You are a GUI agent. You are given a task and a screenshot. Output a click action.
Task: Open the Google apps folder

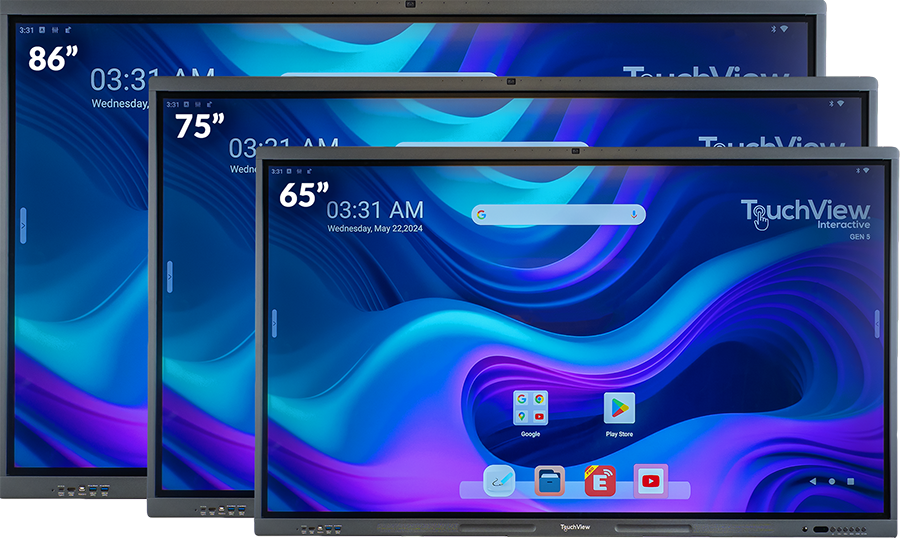click(x=530, y=409)
